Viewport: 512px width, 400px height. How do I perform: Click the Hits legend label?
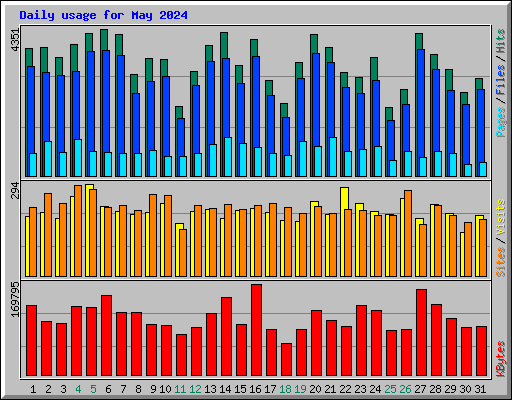coord(501,41)
